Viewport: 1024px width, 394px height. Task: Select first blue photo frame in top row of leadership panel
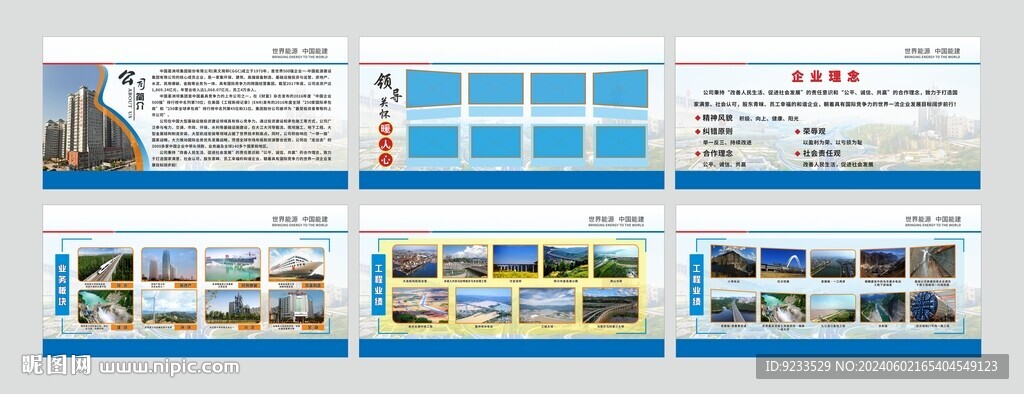click(433, 88)
